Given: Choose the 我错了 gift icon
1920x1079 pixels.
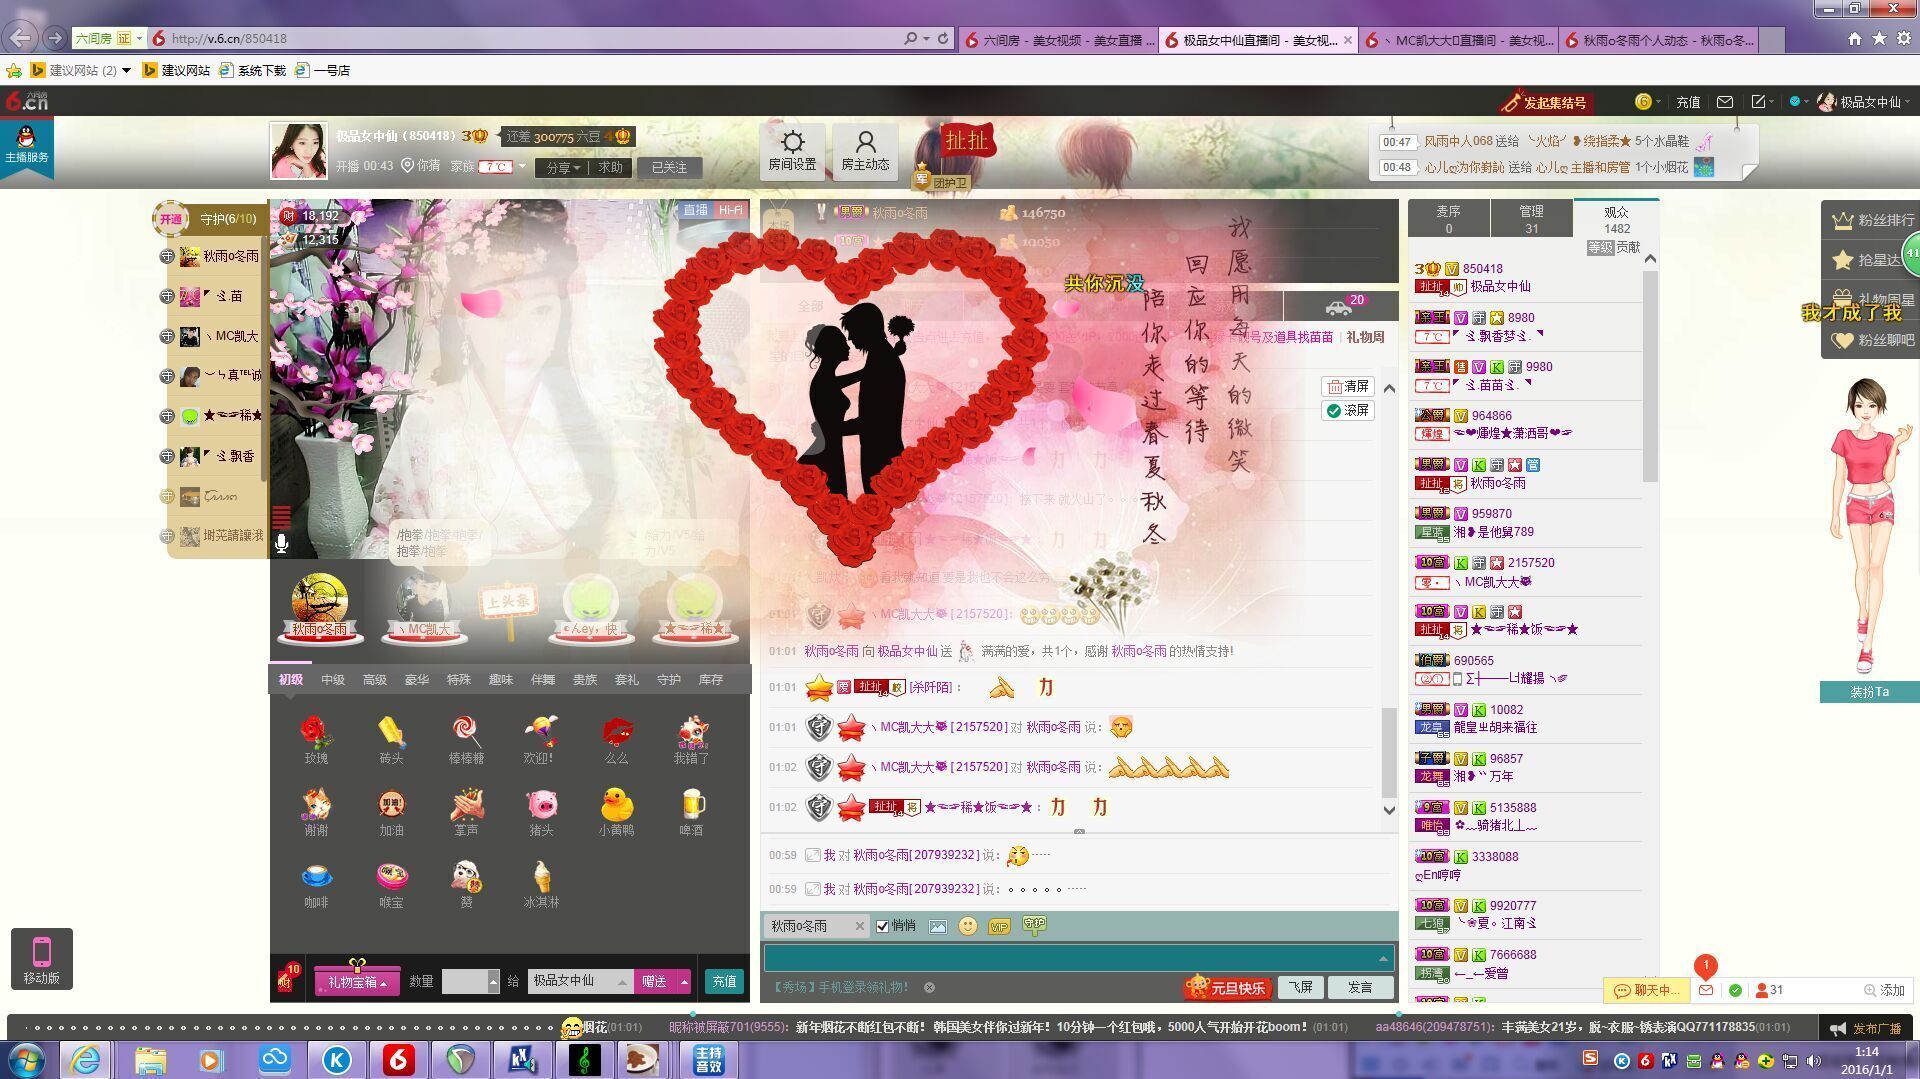Looking at the screenshot, I should click(691, 732).
